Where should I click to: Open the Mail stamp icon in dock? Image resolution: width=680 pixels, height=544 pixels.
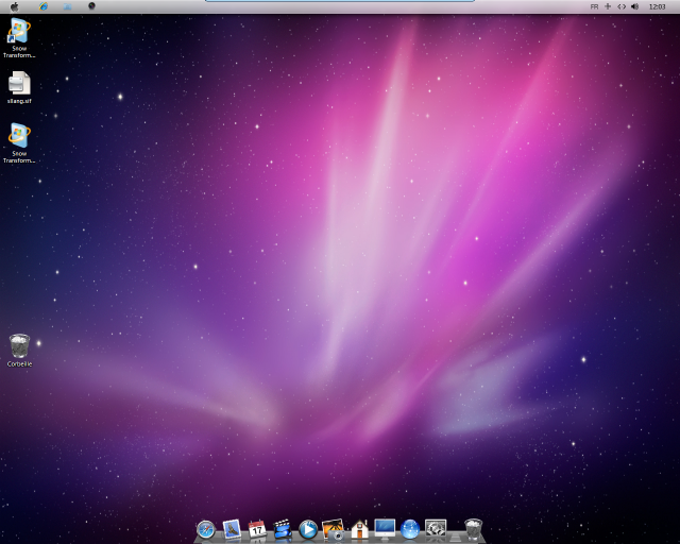pos(232,529)
